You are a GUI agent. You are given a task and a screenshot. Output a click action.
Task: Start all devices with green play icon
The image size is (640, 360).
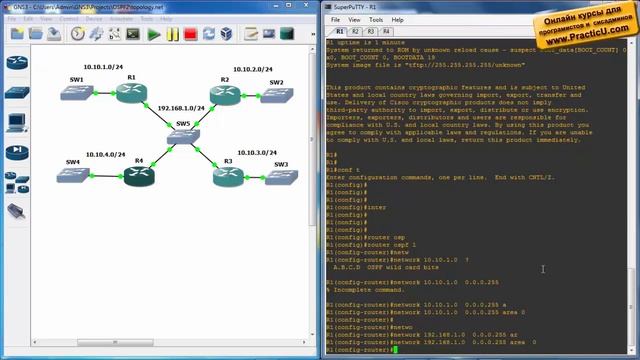tap(153, 34)
